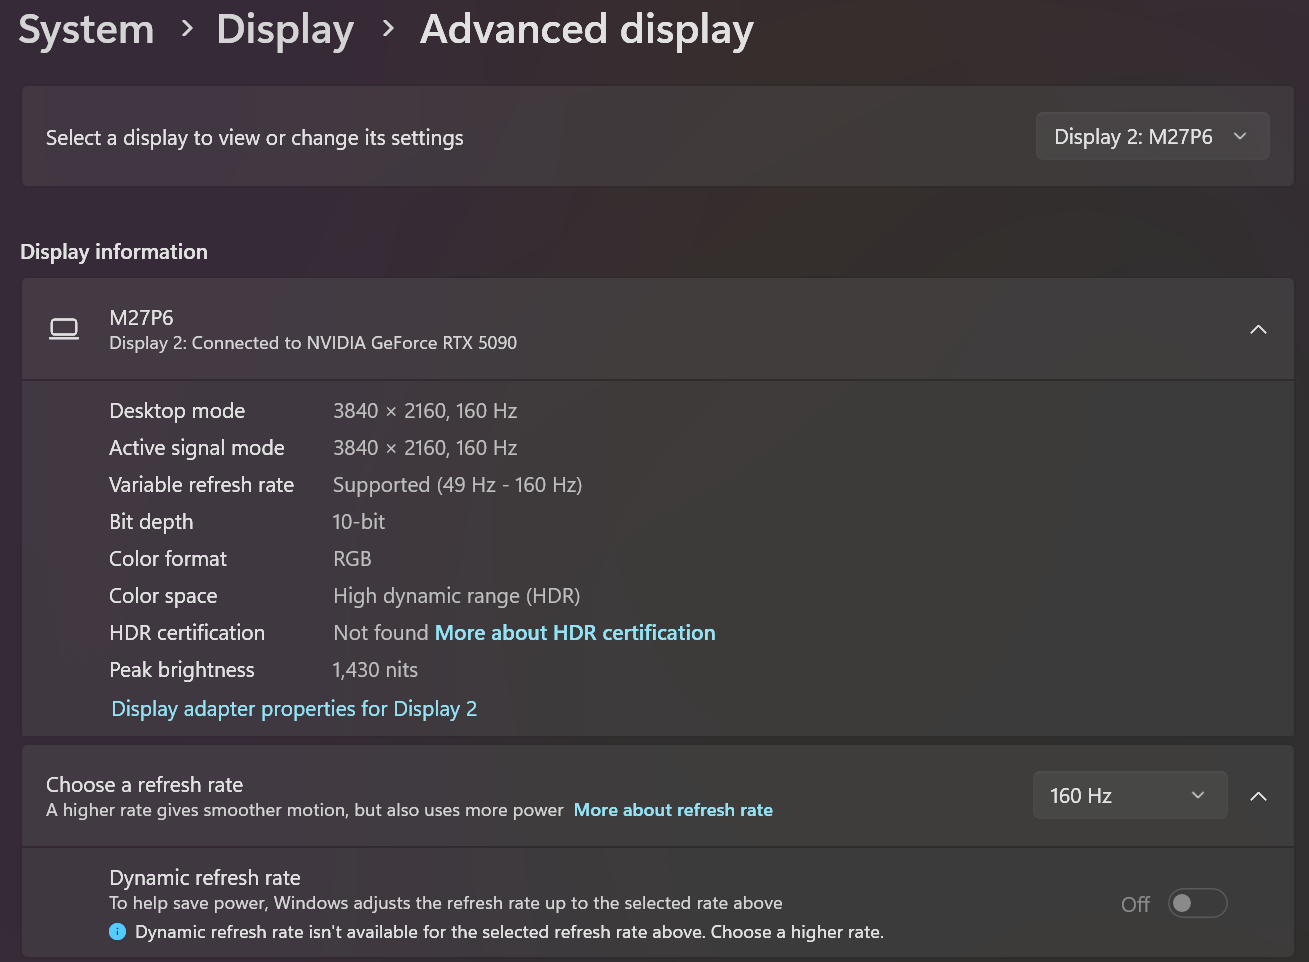The height and width of the screenshot is (962, 1309).
Task: Click the M27P6 monitor icon
Action: pos(64,329)
